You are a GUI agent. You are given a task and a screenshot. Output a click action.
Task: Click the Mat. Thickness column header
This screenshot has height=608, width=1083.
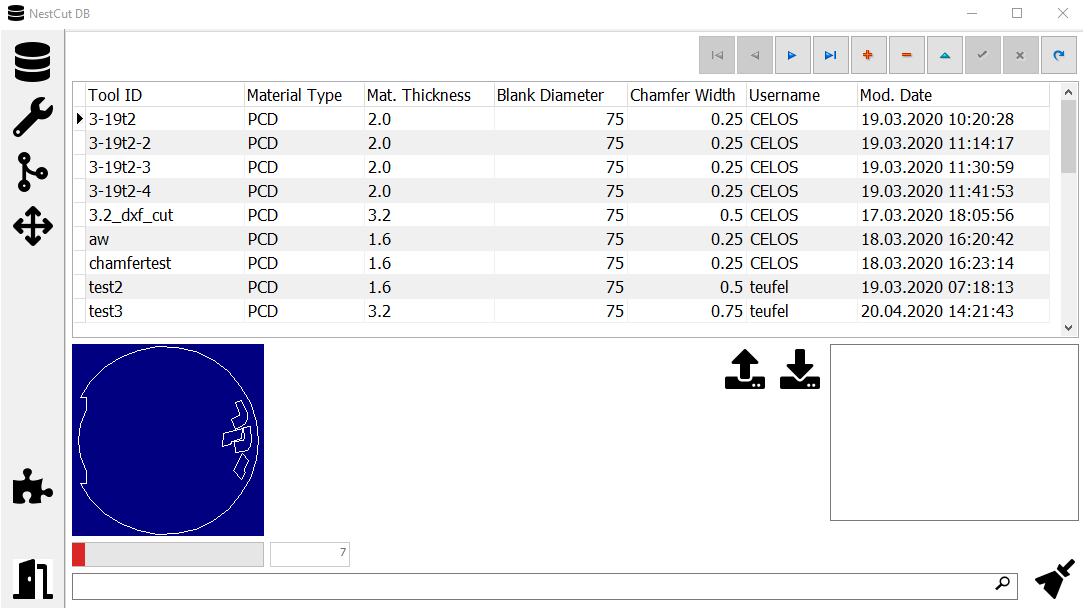click(429, 95)
